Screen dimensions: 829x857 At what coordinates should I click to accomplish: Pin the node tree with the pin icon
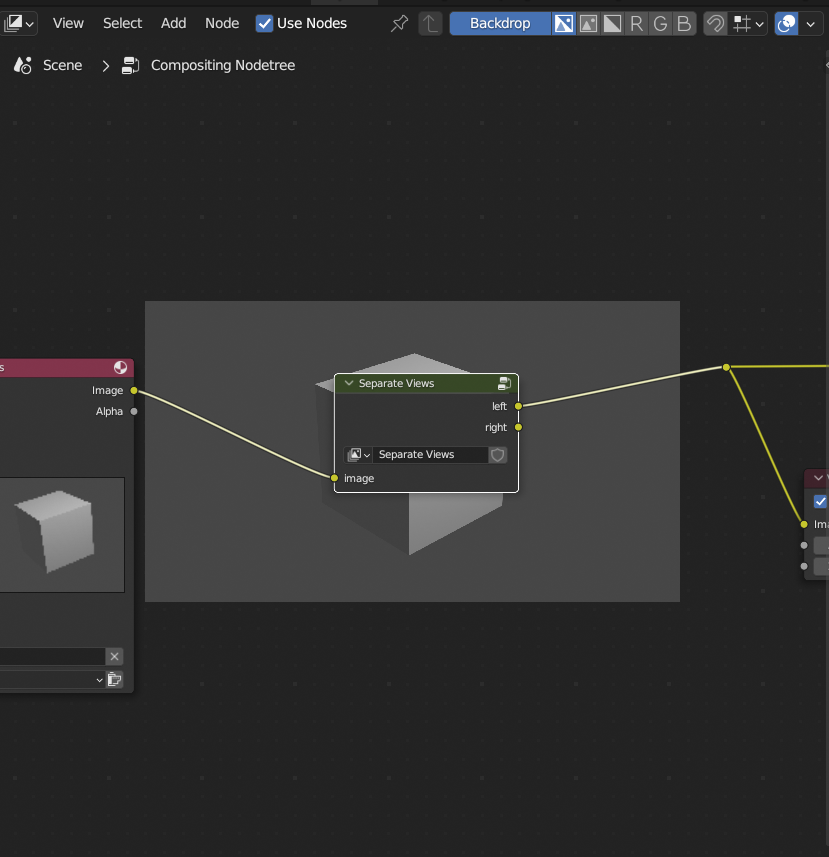click(x=399, y=24)
